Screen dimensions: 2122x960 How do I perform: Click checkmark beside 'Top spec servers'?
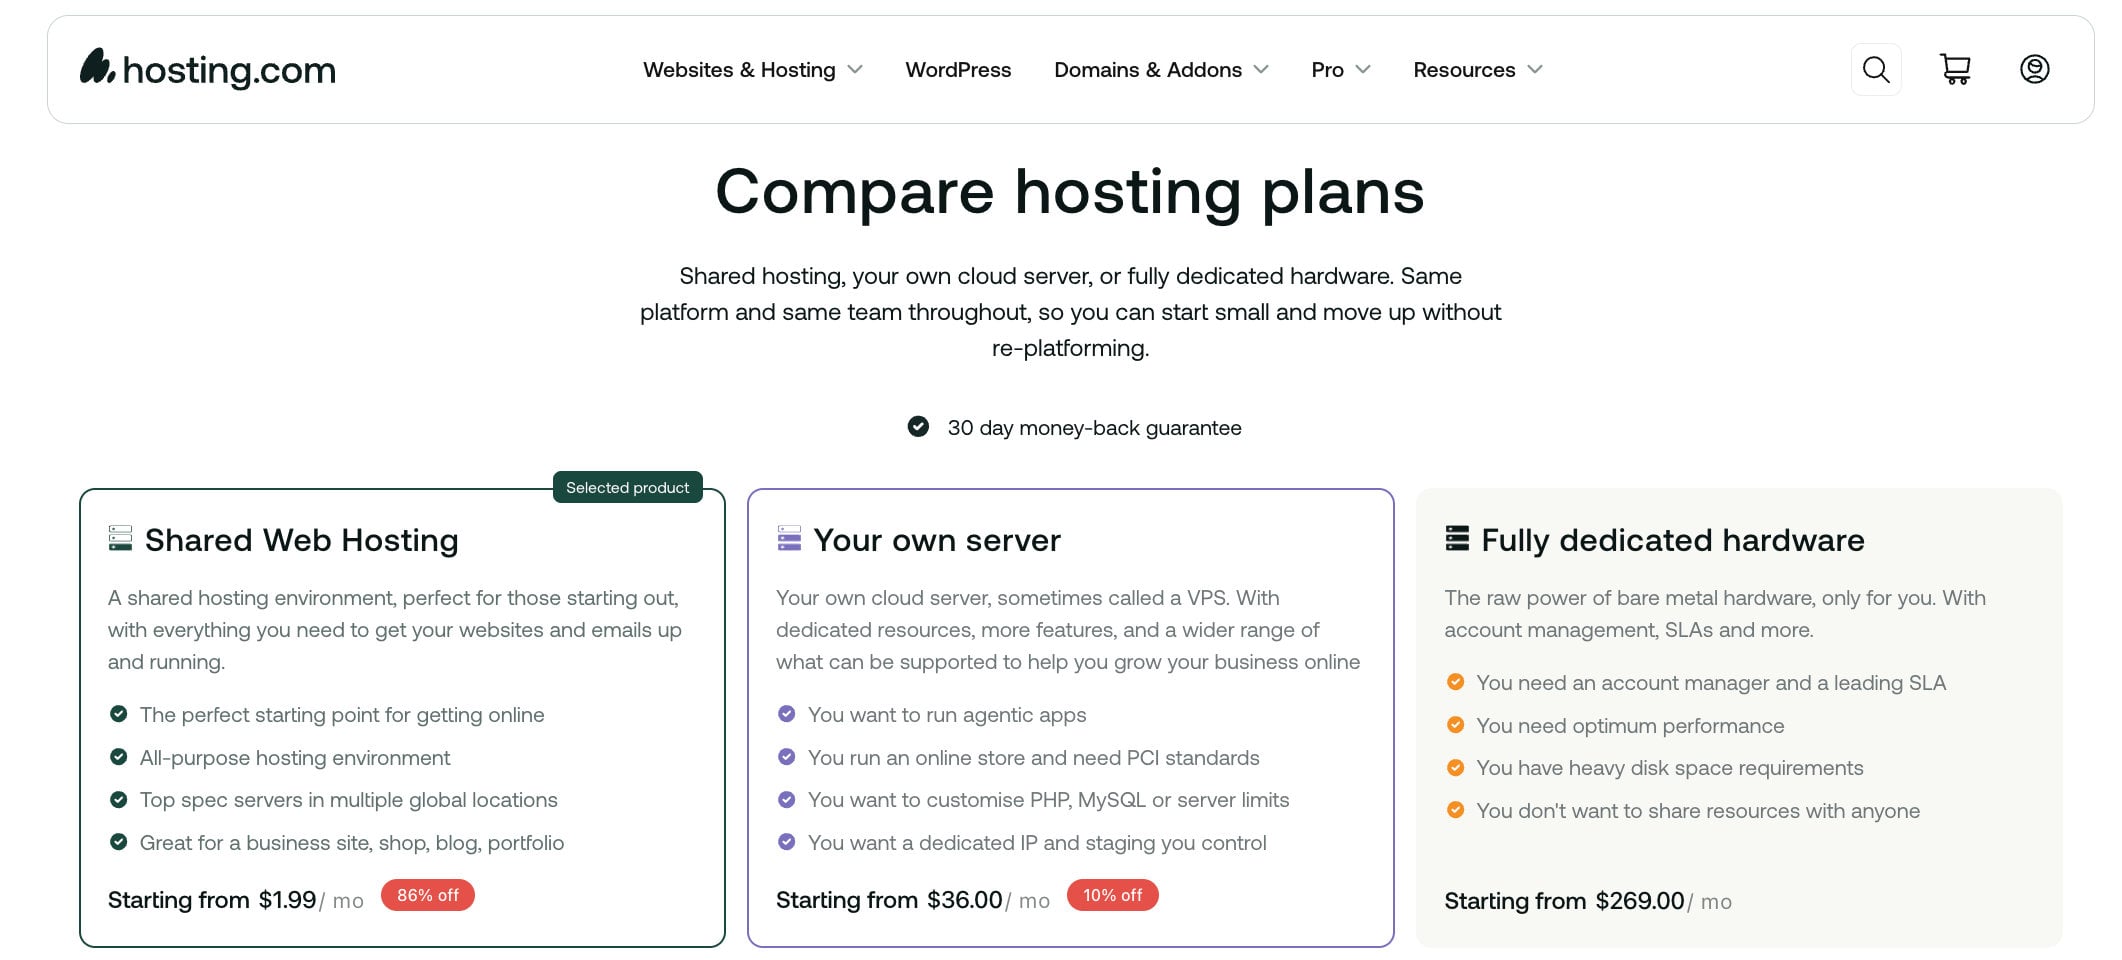pos(118,800)
